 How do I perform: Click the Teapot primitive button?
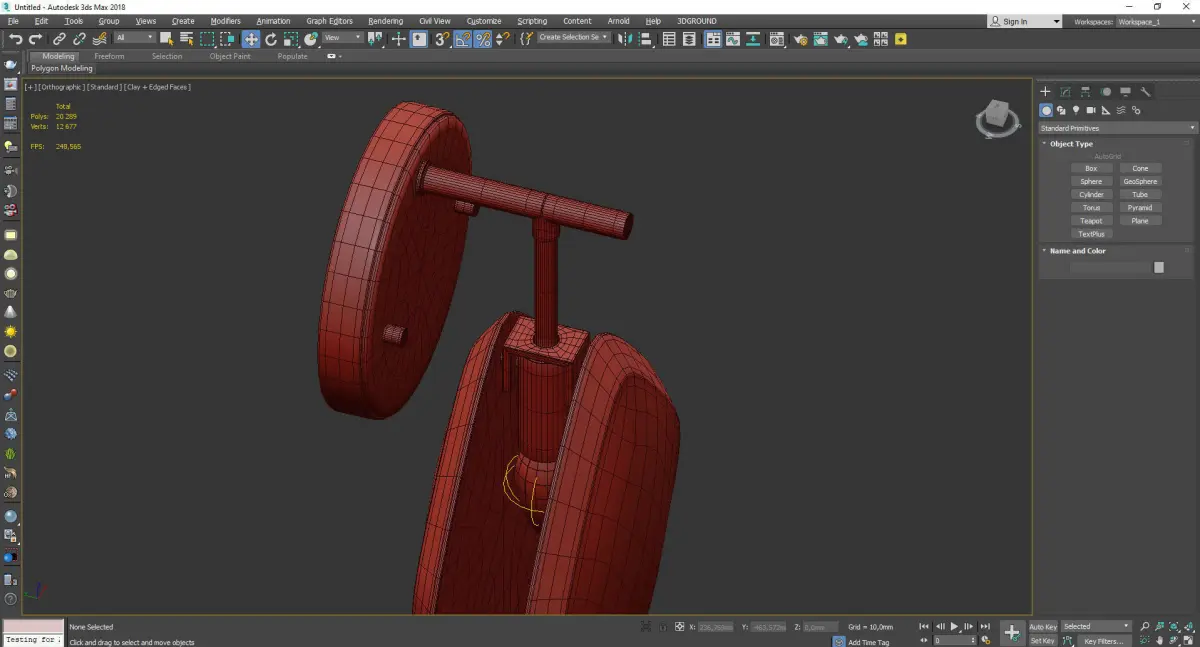click(1091, 221)
